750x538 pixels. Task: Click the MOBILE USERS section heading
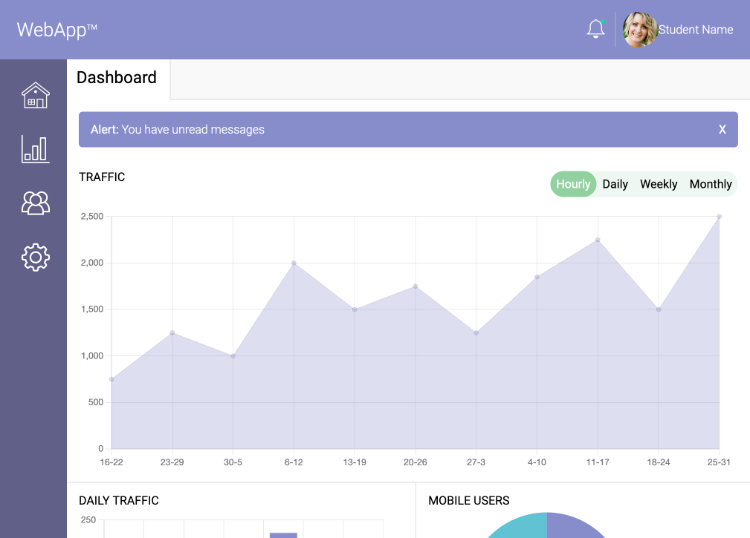coord(469,500)
